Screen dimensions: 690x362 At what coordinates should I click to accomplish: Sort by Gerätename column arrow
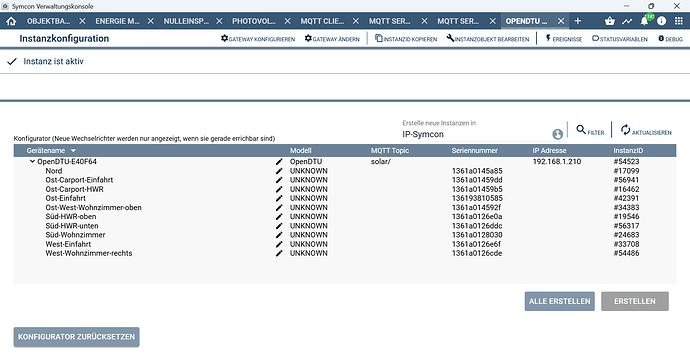pyautogui.click(x=73, y=151)
